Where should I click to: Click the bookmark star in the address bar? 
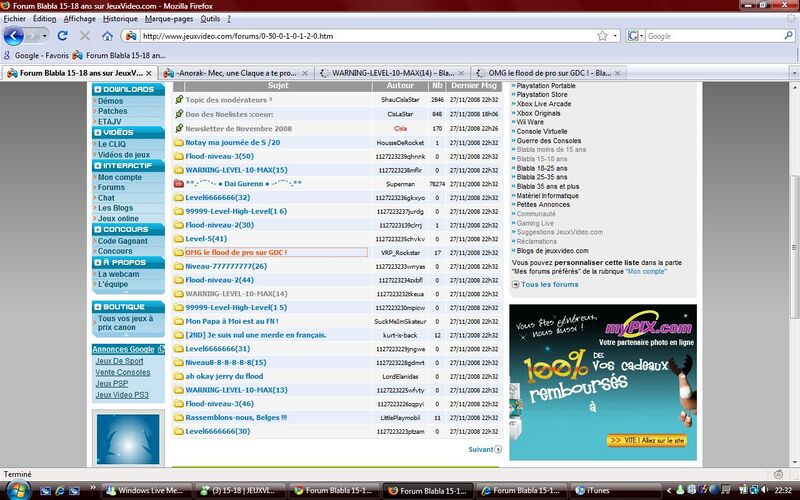[x=602, y=36]
